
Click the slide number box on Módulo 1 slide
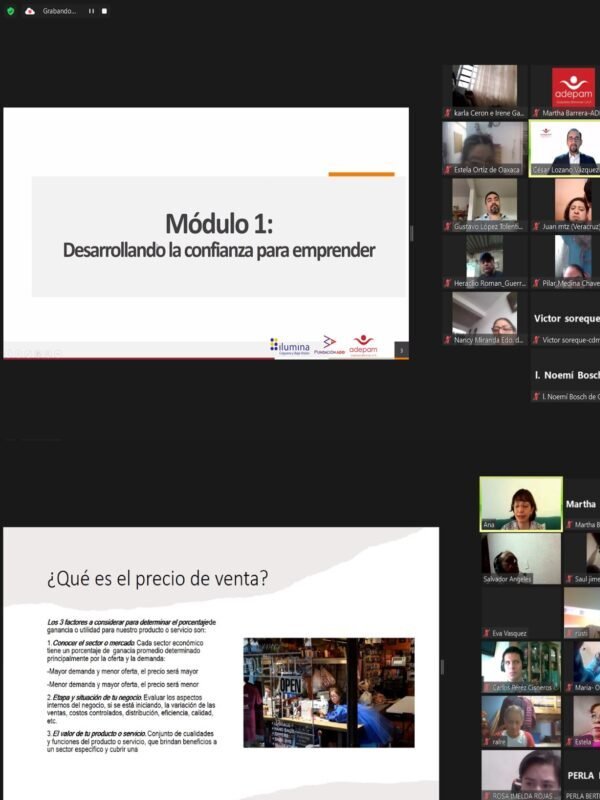[402, 350]
